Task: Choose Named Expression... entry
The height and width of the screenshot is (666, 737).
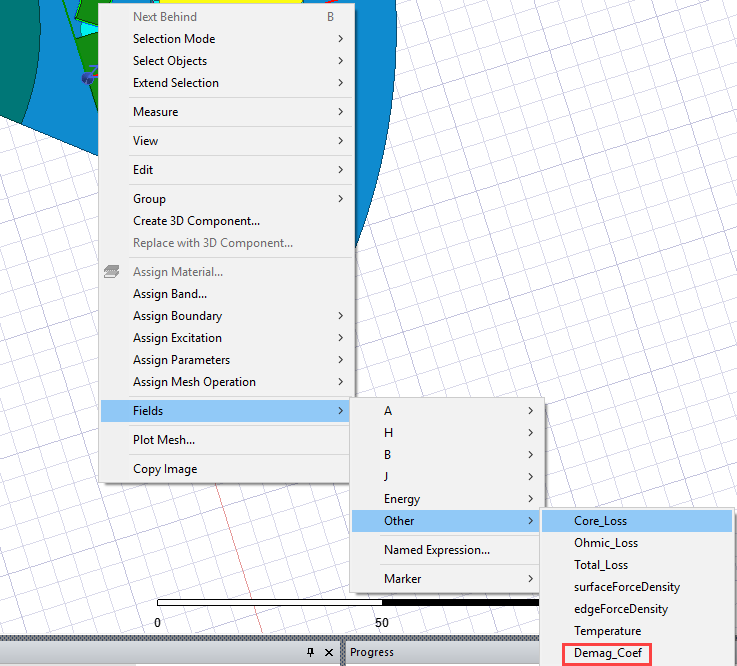Action: (x=446, y=550)
